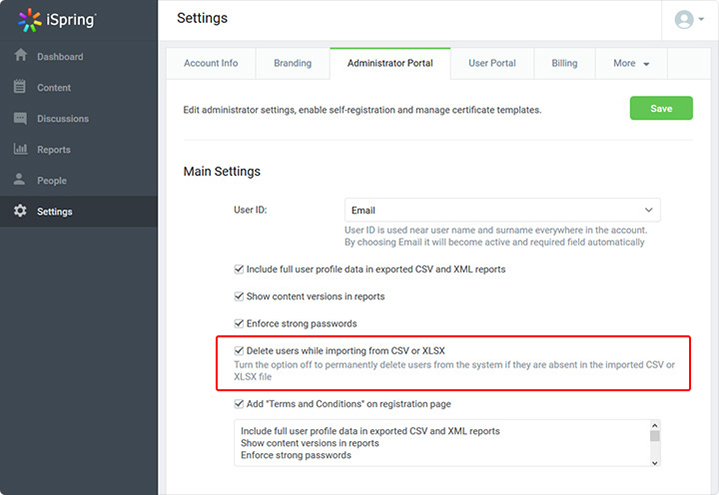Toggle Include full user profile data checkbox
719x495 pixels.
point(239,269)
